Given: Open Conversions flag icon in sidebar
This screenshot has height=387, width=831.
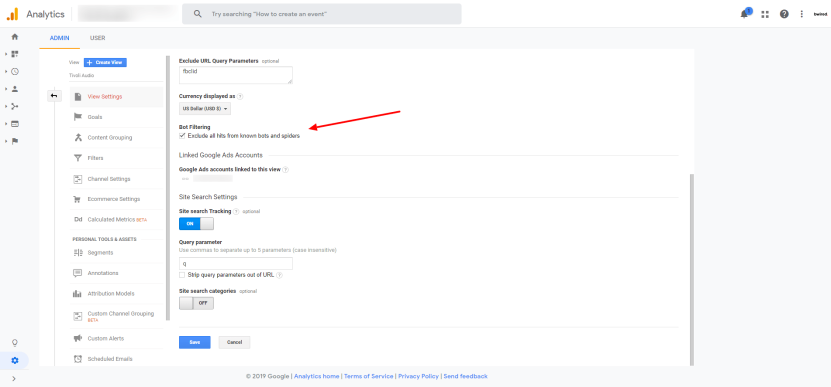Looking at the screenshot, I should (15, 141).
